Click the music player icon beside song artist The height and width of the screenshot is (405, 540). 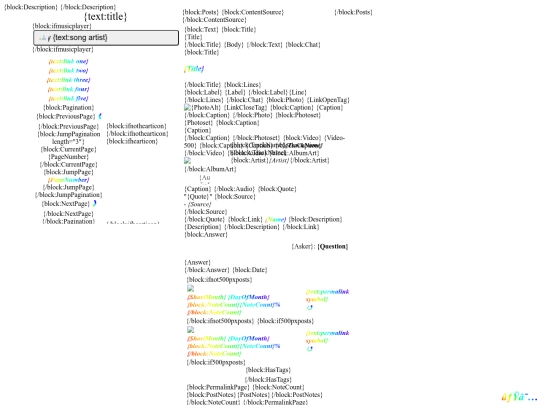click(45, 38)
